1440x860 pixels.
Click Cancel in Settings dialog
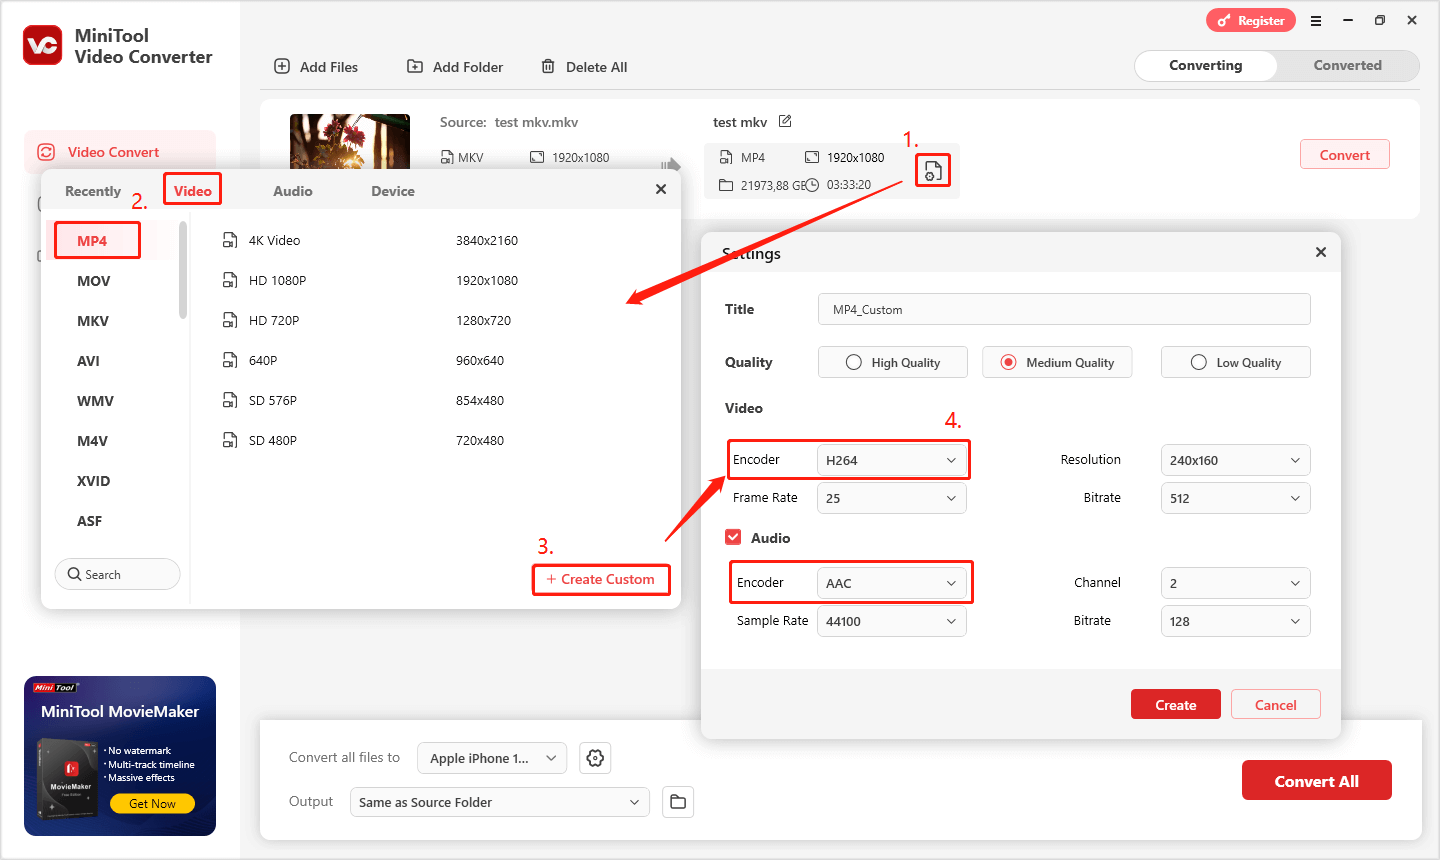point(1276,705)
